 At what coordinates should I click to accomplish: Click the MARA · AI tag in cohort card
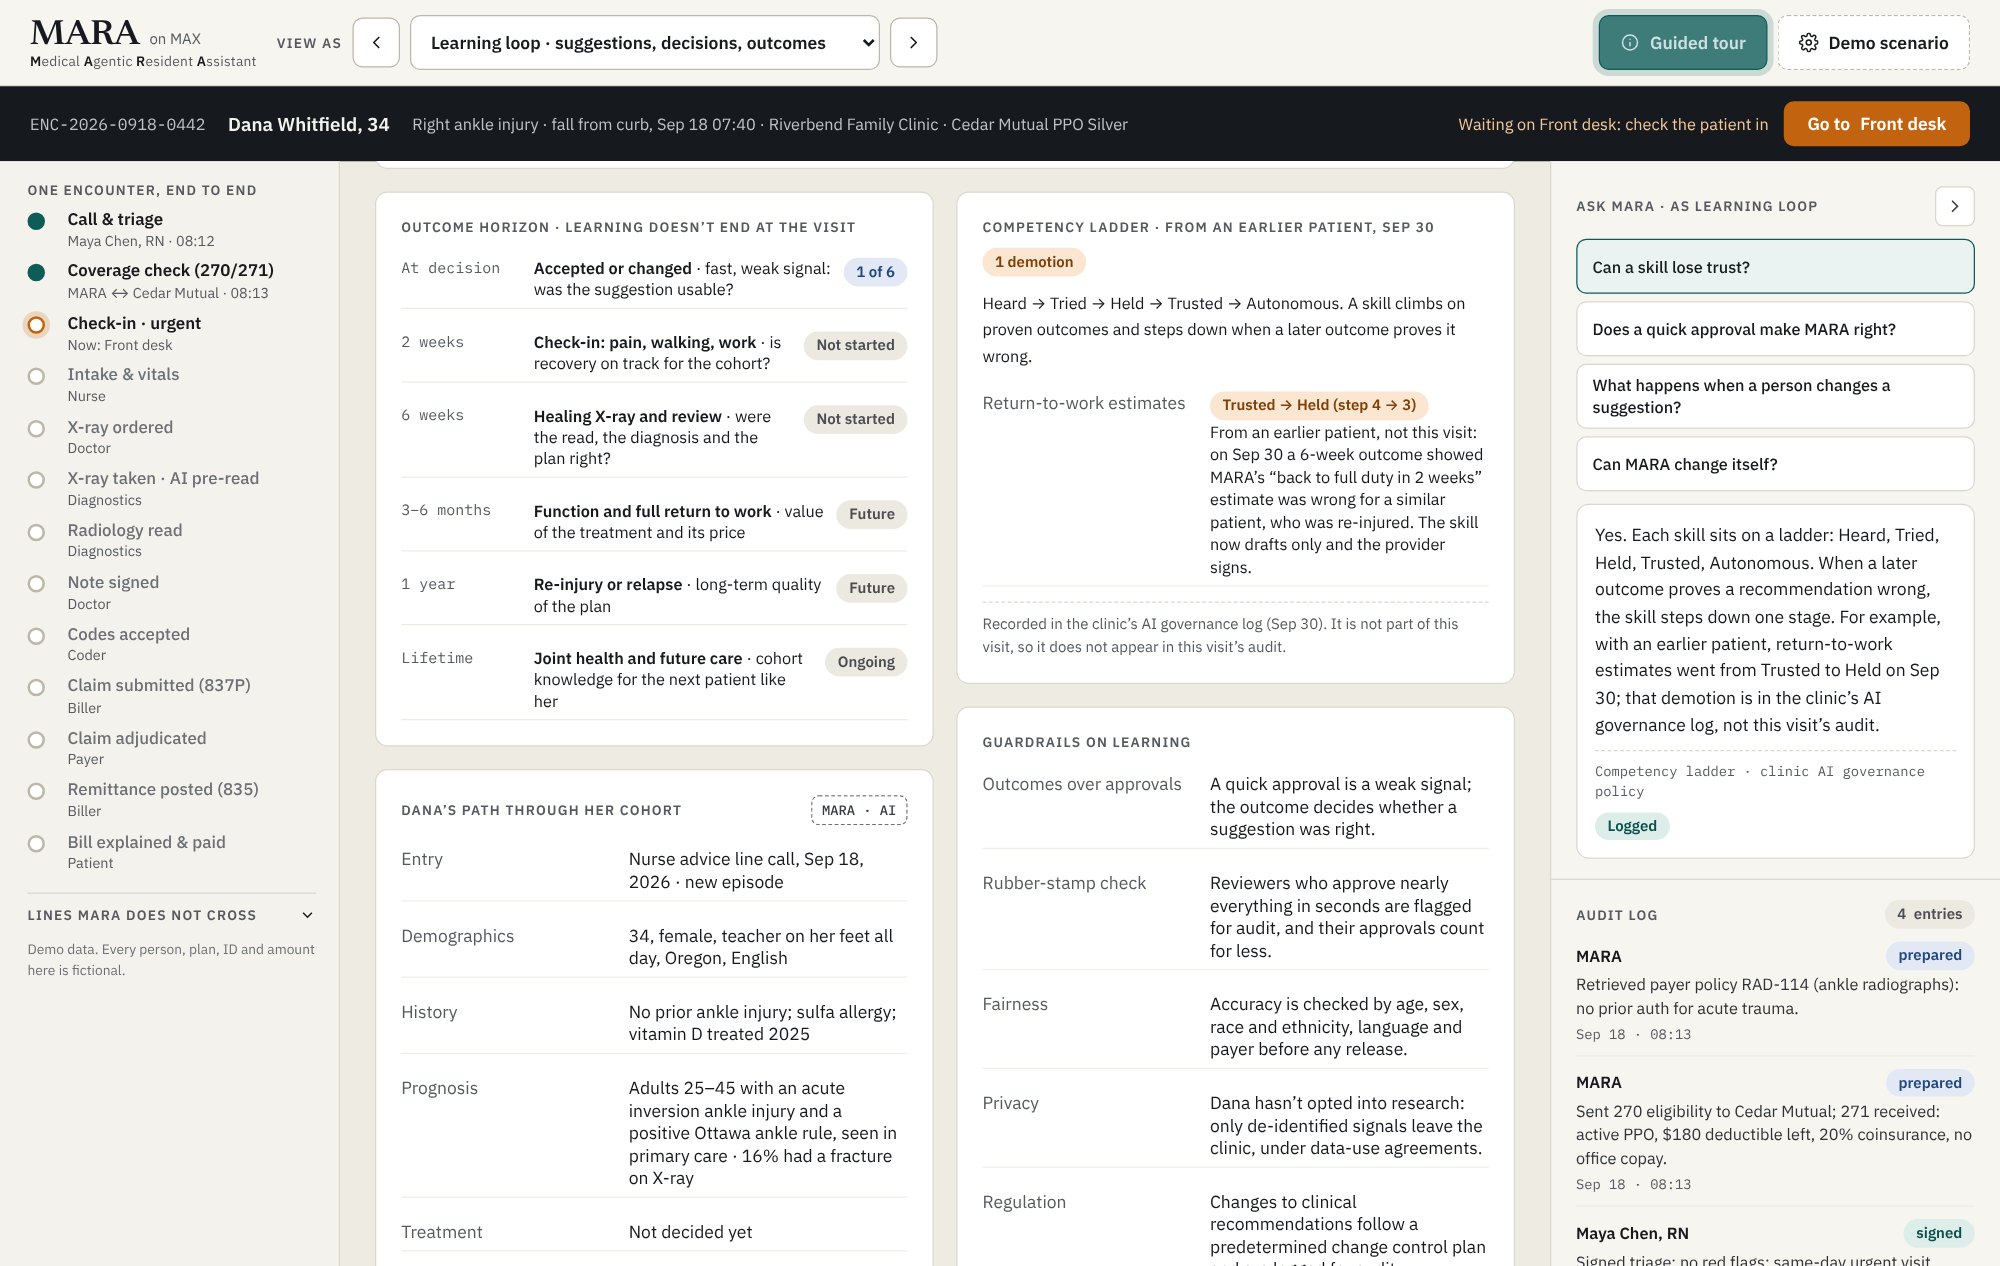click(x=859, y=810)
